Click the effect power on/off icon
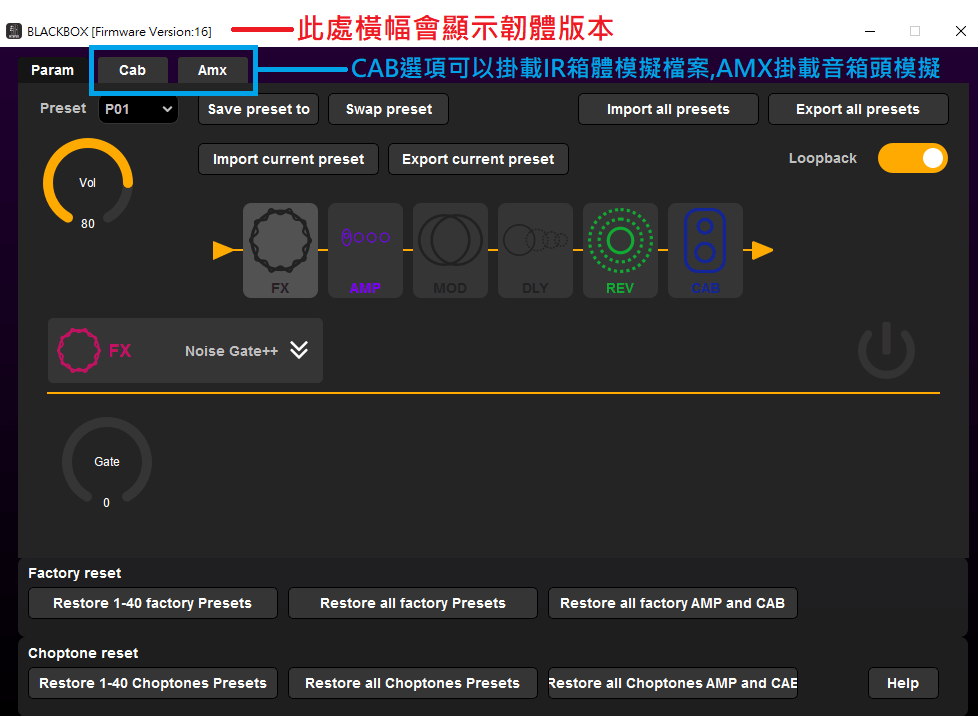Screen dimensions: 978x716 coord(886,351)
